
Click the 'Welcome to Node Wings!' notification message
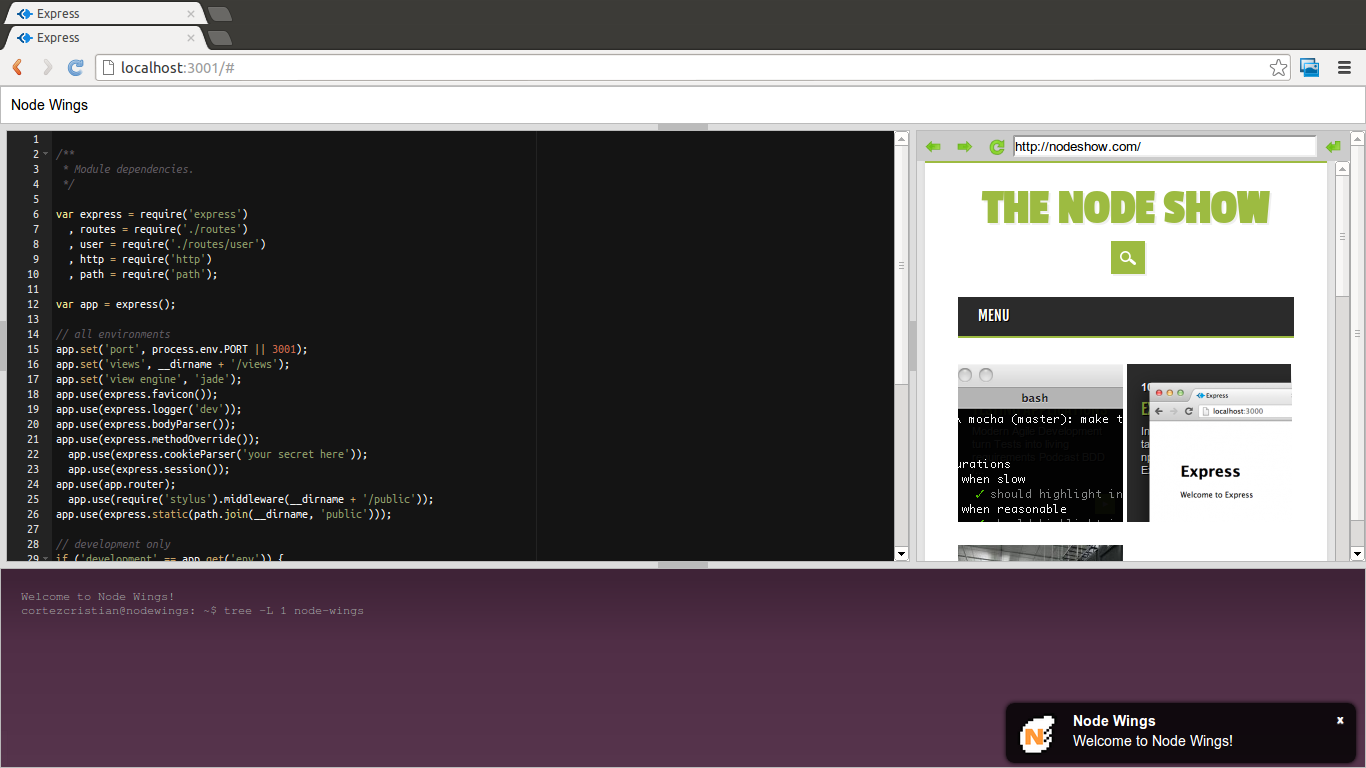(1153, 741)
